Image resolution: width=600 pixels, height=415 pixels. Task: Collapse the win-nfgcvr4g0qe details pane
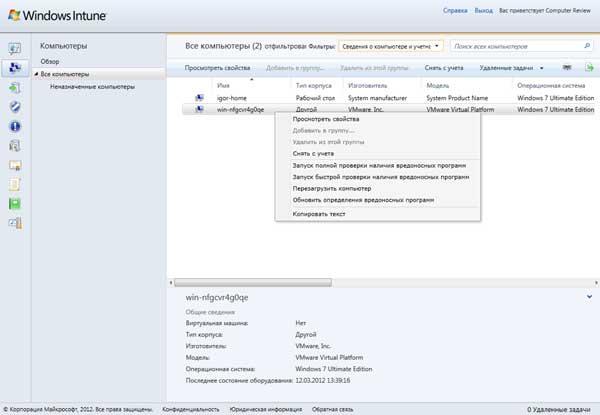[589, 296]
